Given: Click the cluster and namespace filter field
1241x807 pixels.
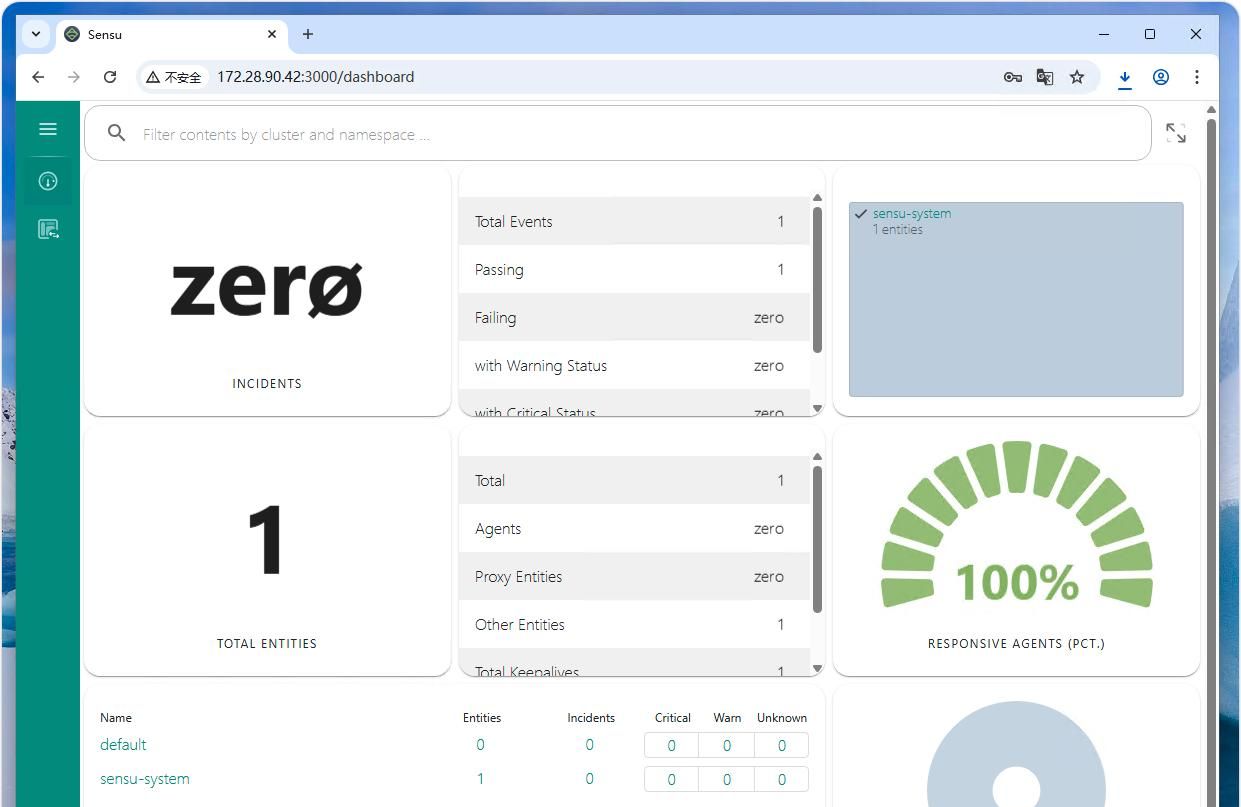Looking at the screenshot, I should [618, 133].
